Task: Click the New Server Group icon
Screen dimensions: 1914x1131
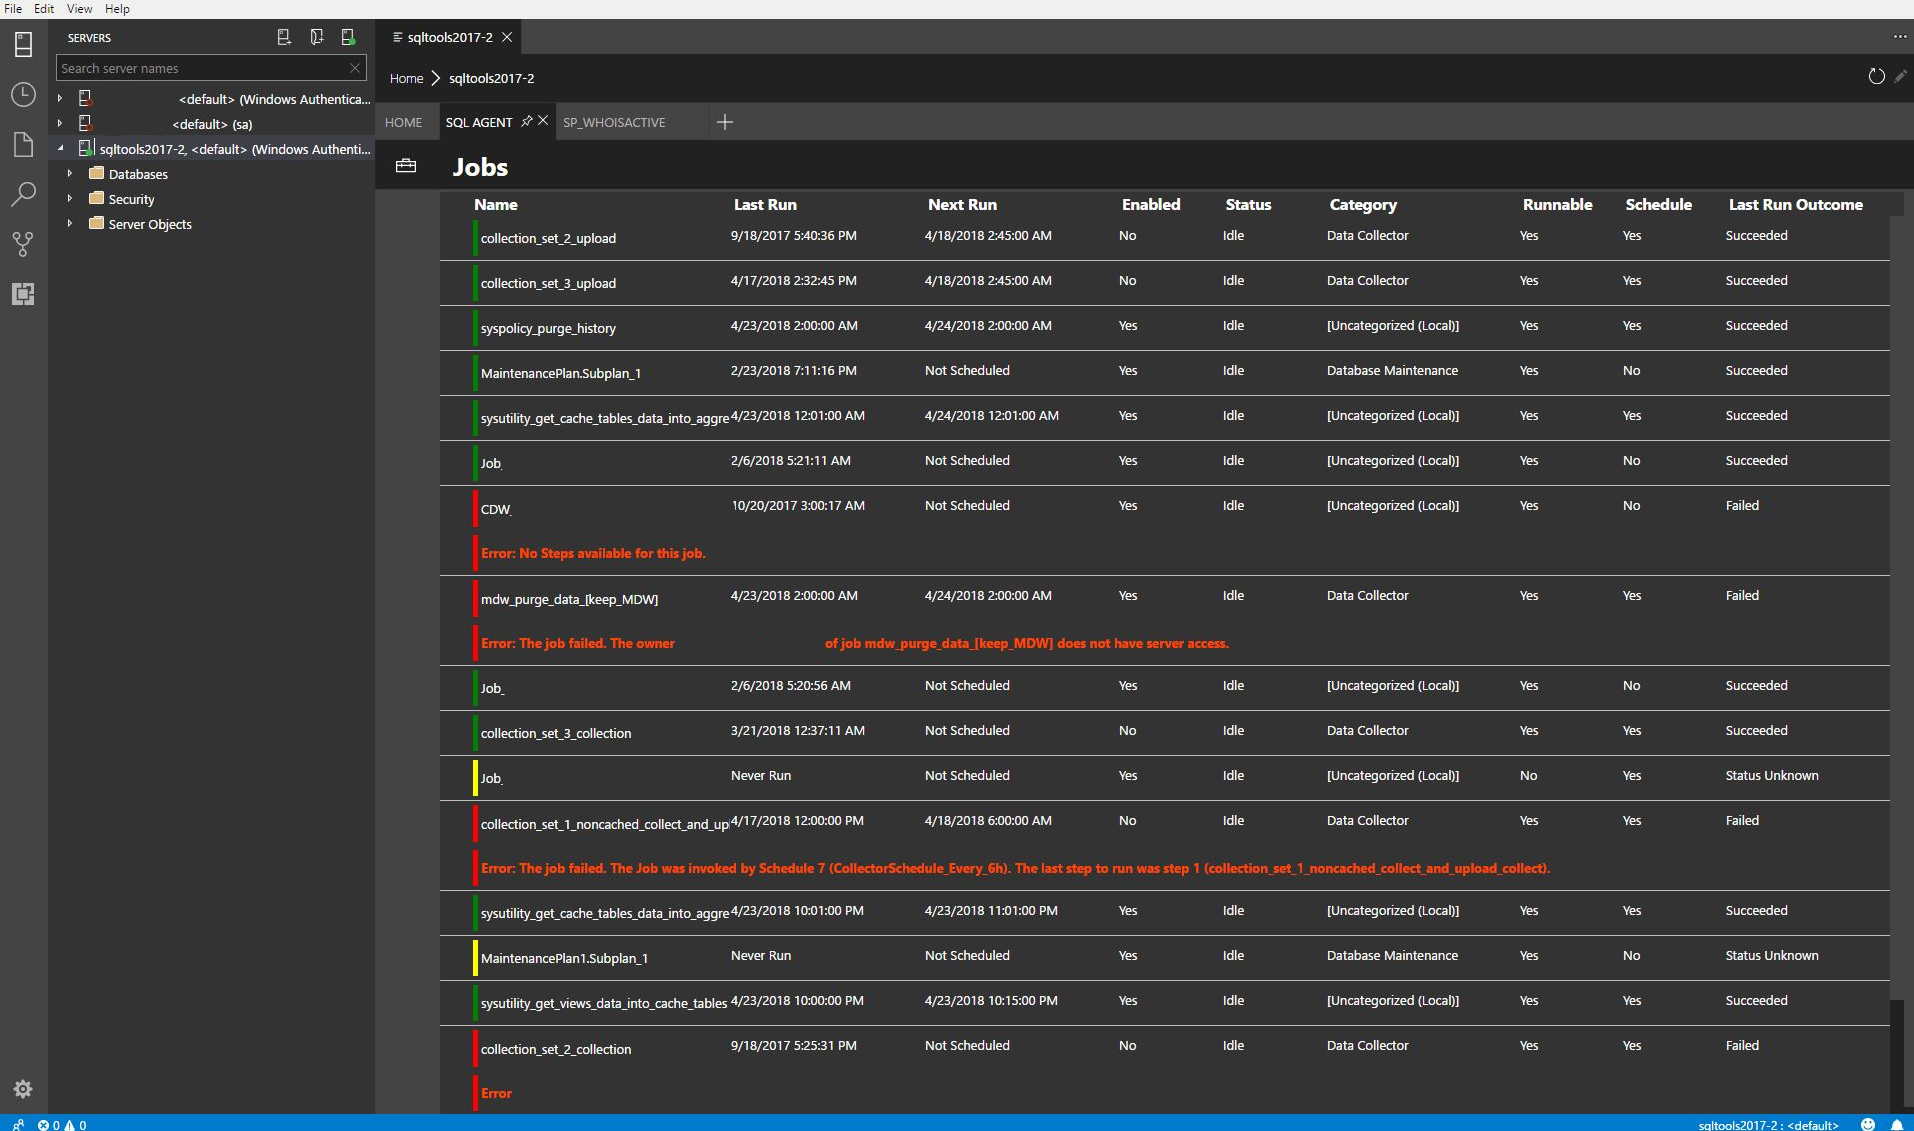Action: pyautogui.click(x=316, y=37)
